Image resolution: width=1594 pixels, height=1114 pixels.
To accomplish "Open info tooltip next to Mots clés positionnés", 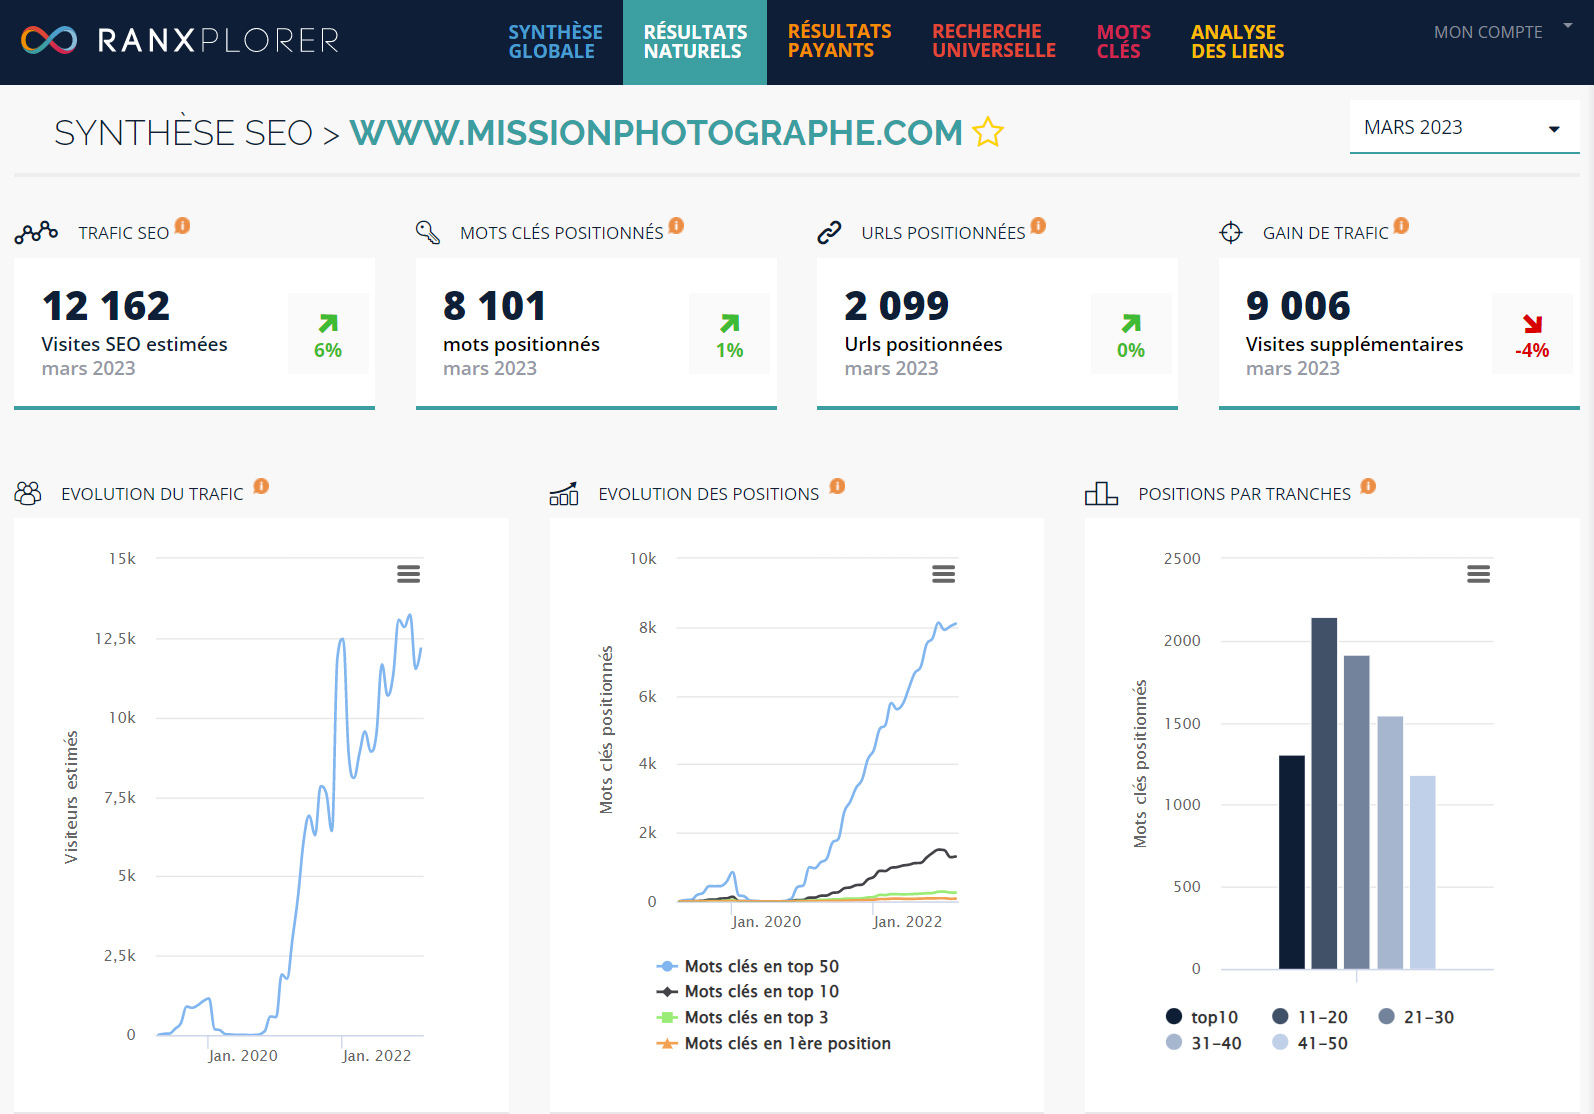I will (x=677, y=226).
